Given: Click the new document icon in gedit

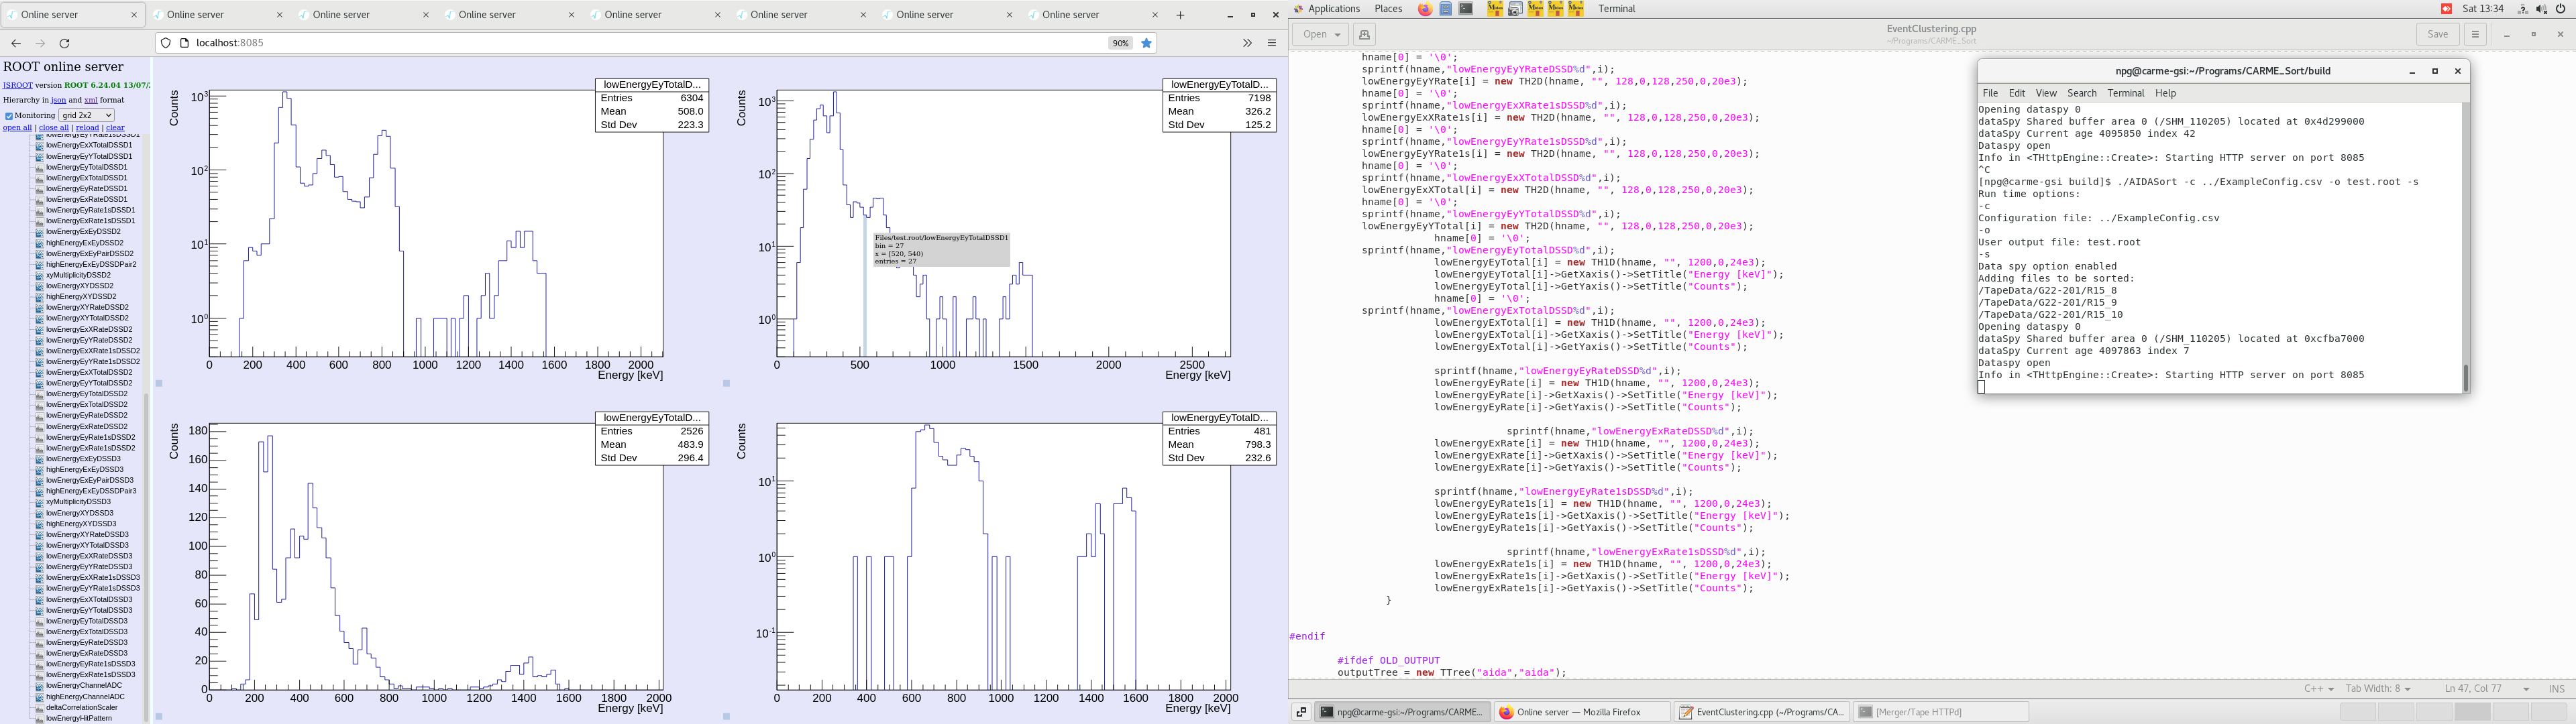Looking at the screenshot, I should click(1364, 34).
